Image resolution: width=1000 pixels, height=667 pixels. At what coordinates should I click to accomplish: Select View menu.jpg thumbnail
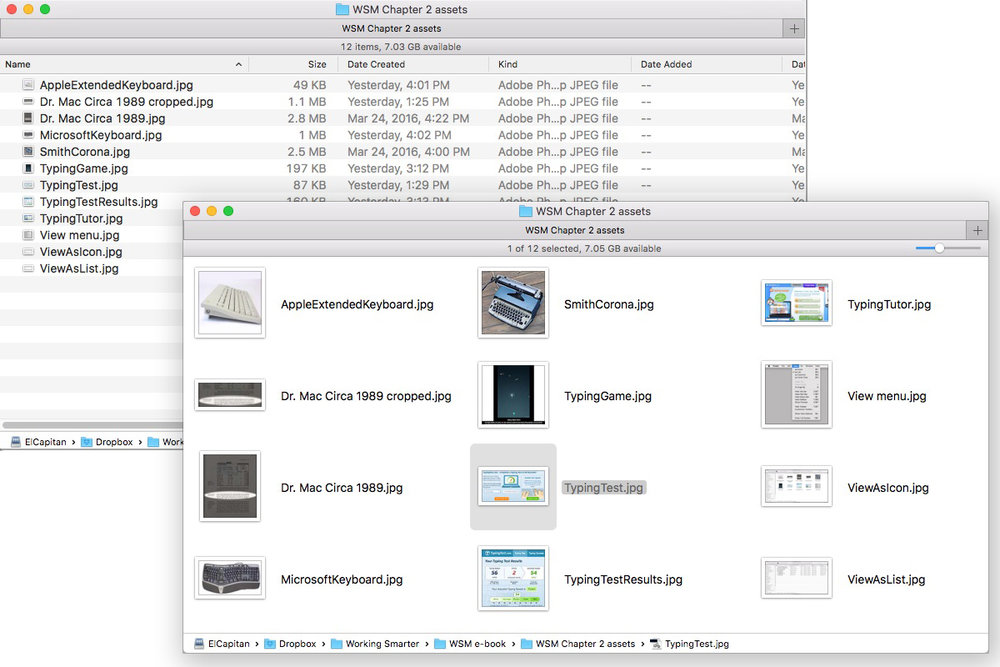tap(797, 395)
